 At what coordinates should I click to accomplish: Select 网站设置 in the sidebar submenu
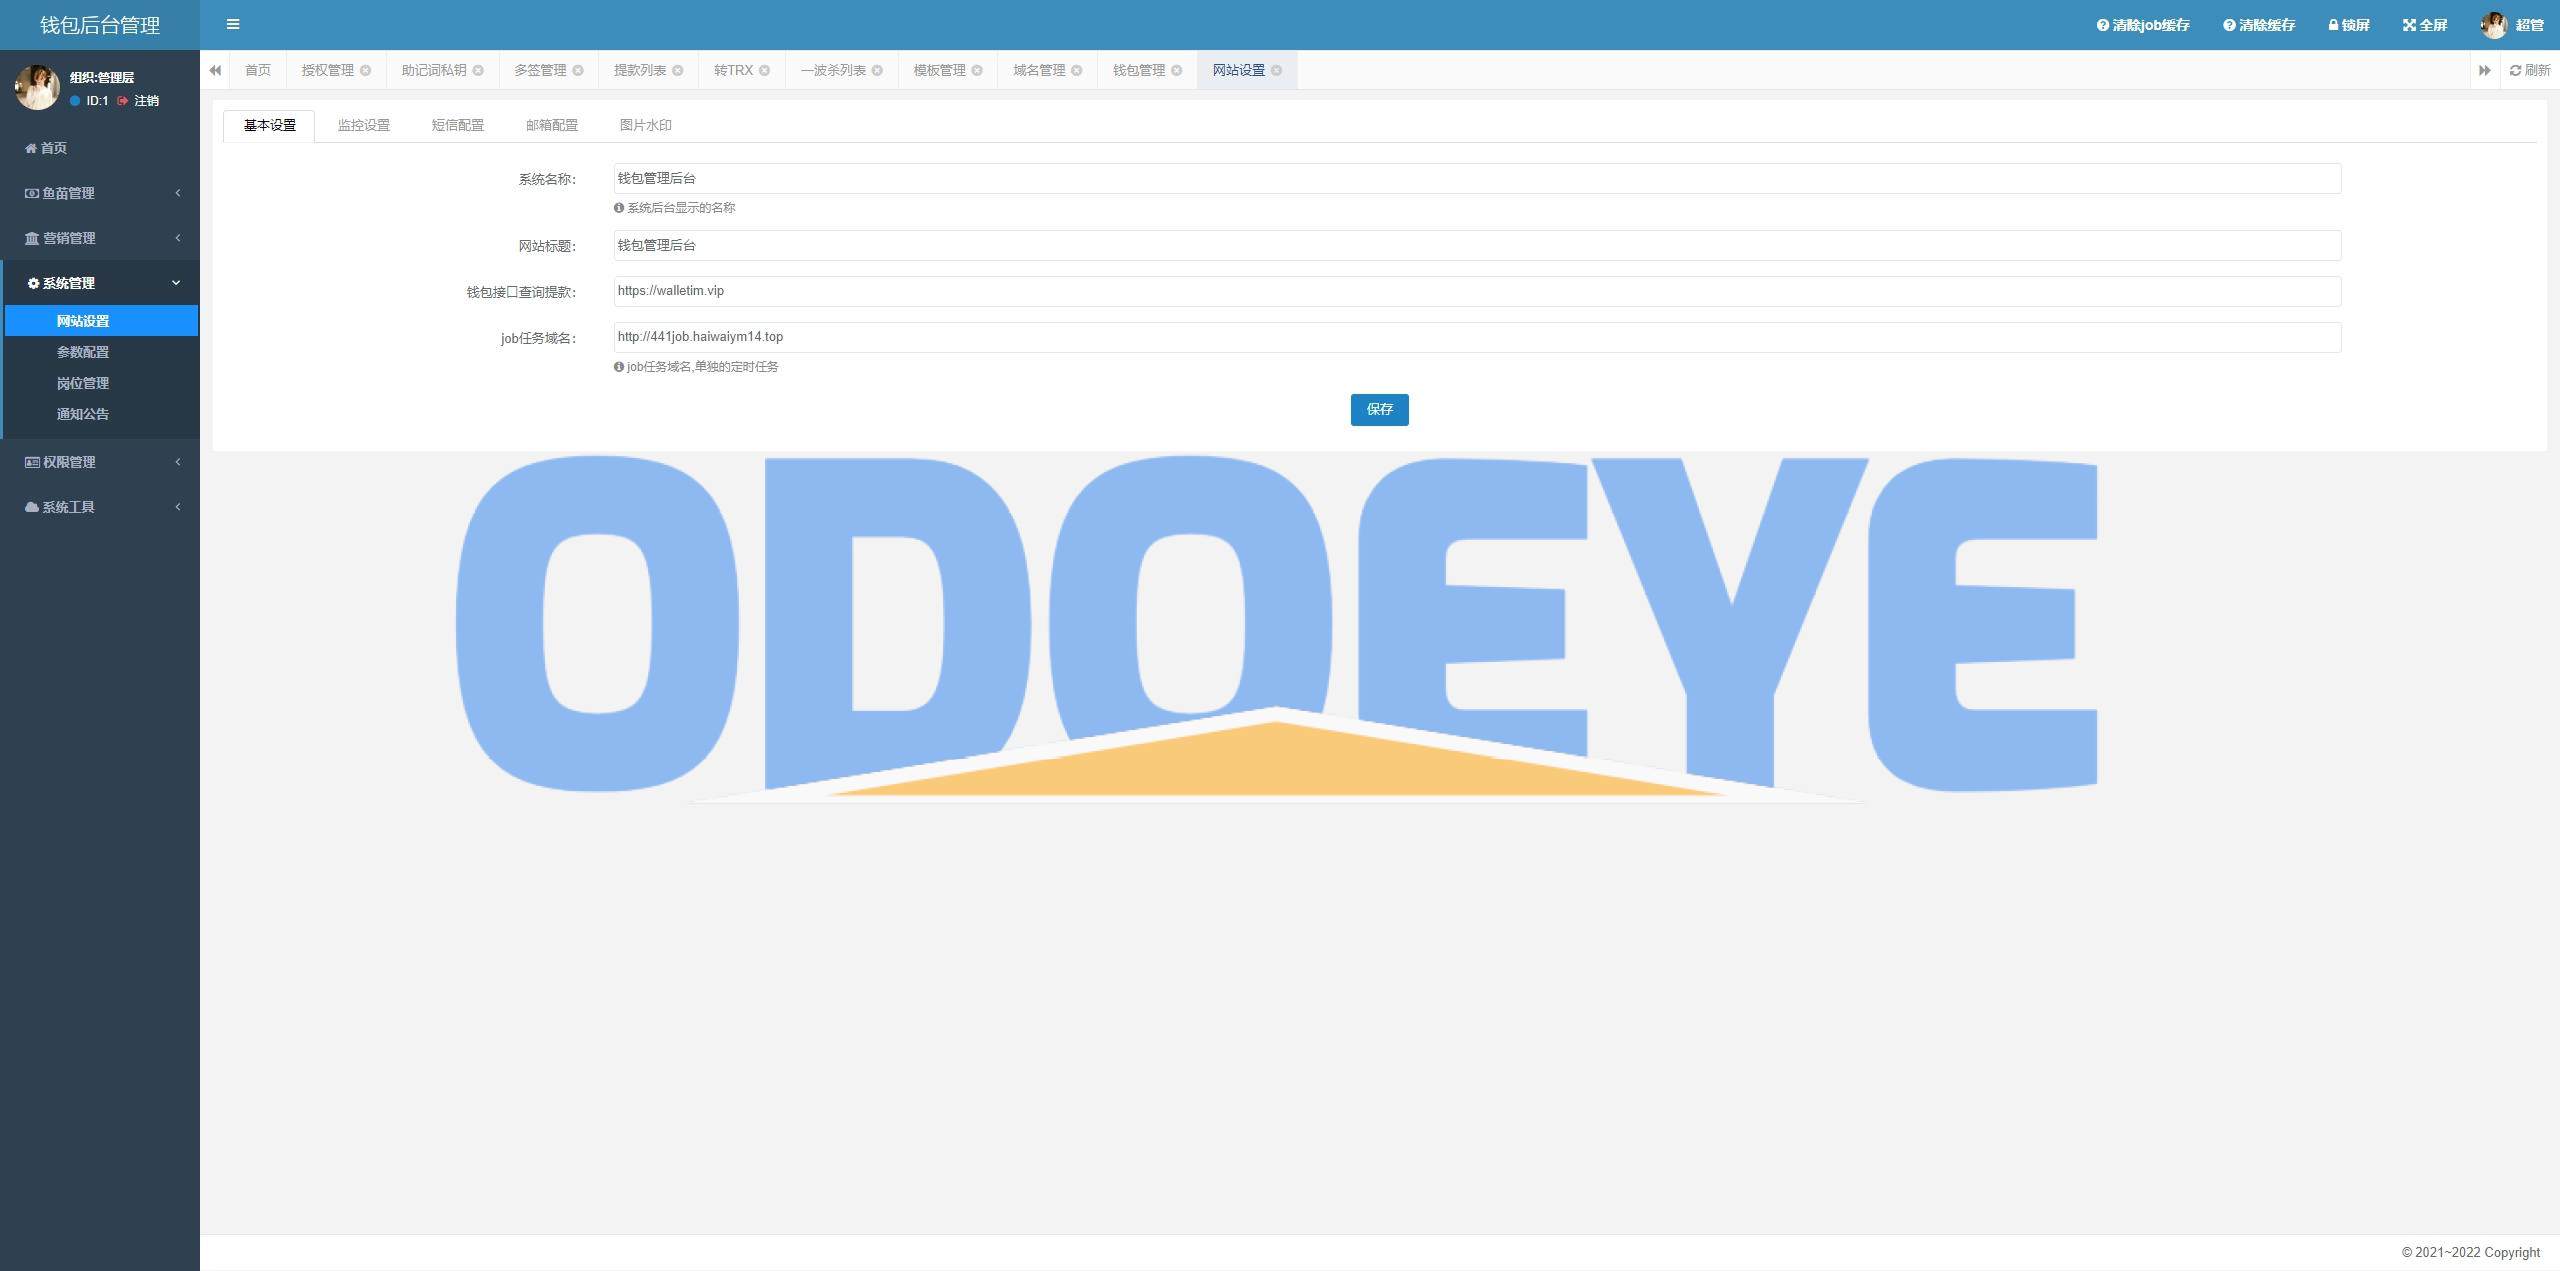point(101,321)
